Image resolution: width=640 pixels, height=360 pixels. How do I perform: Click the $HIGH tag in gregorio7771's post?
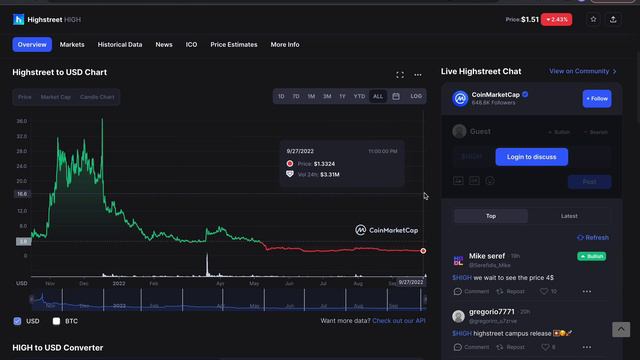coord(462,333)
